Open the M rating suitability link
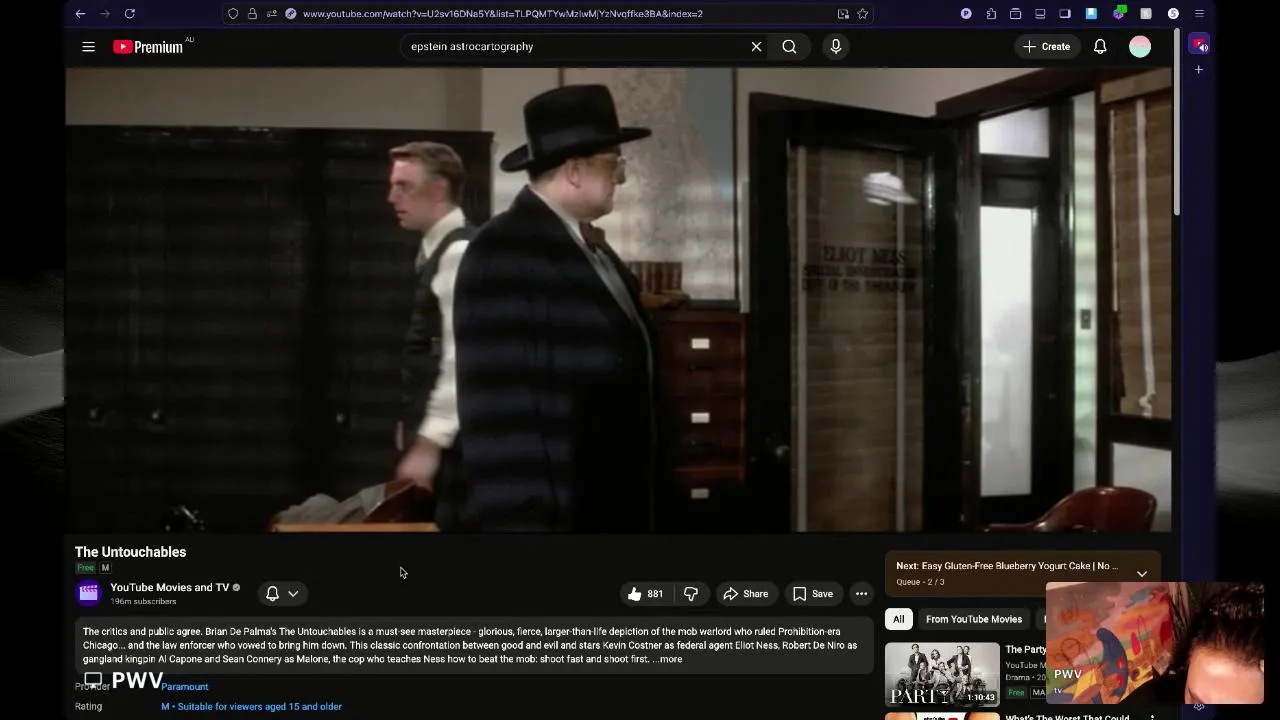Image resolution: width=1280 pixels, height=720 pixels. 252,707
